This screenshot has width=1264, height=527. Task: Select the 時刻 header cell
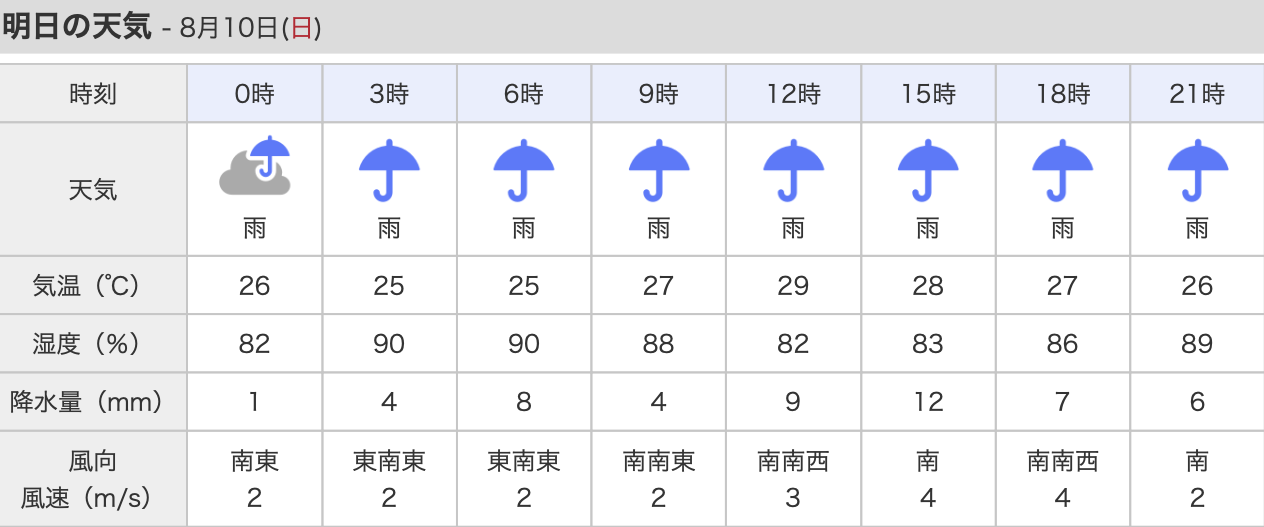click(x=93, y=94)
